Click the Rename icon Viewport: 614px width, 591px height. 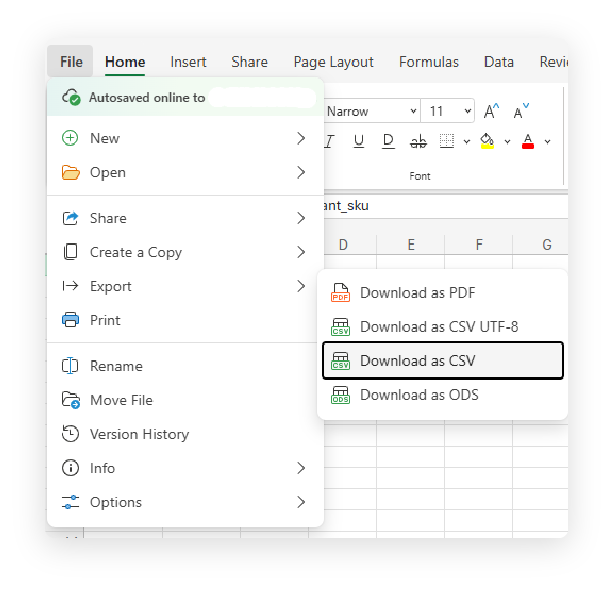click(70, 366)
